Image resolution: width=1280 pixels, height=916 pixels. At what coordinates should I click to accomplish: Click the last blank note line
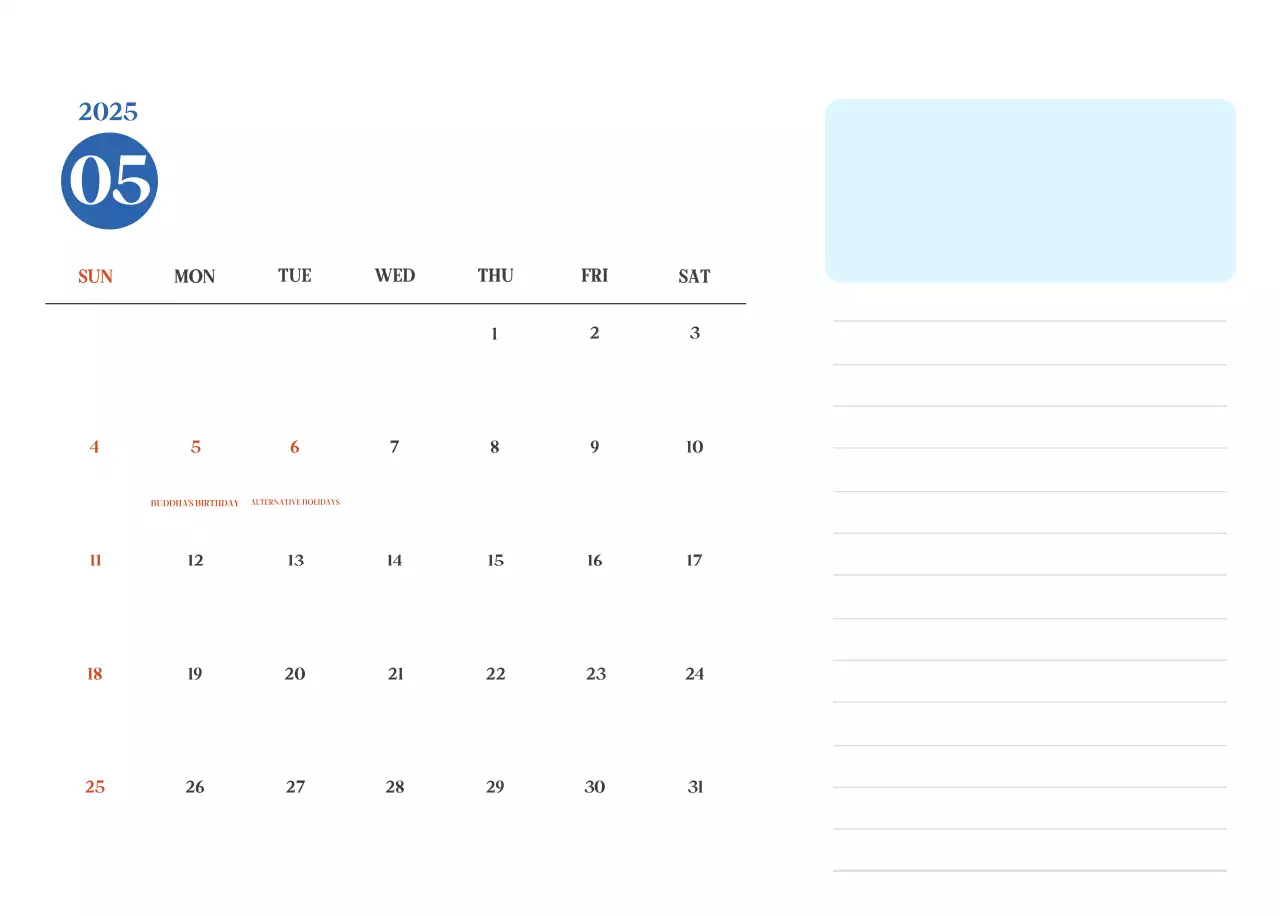coord(1030,868)
